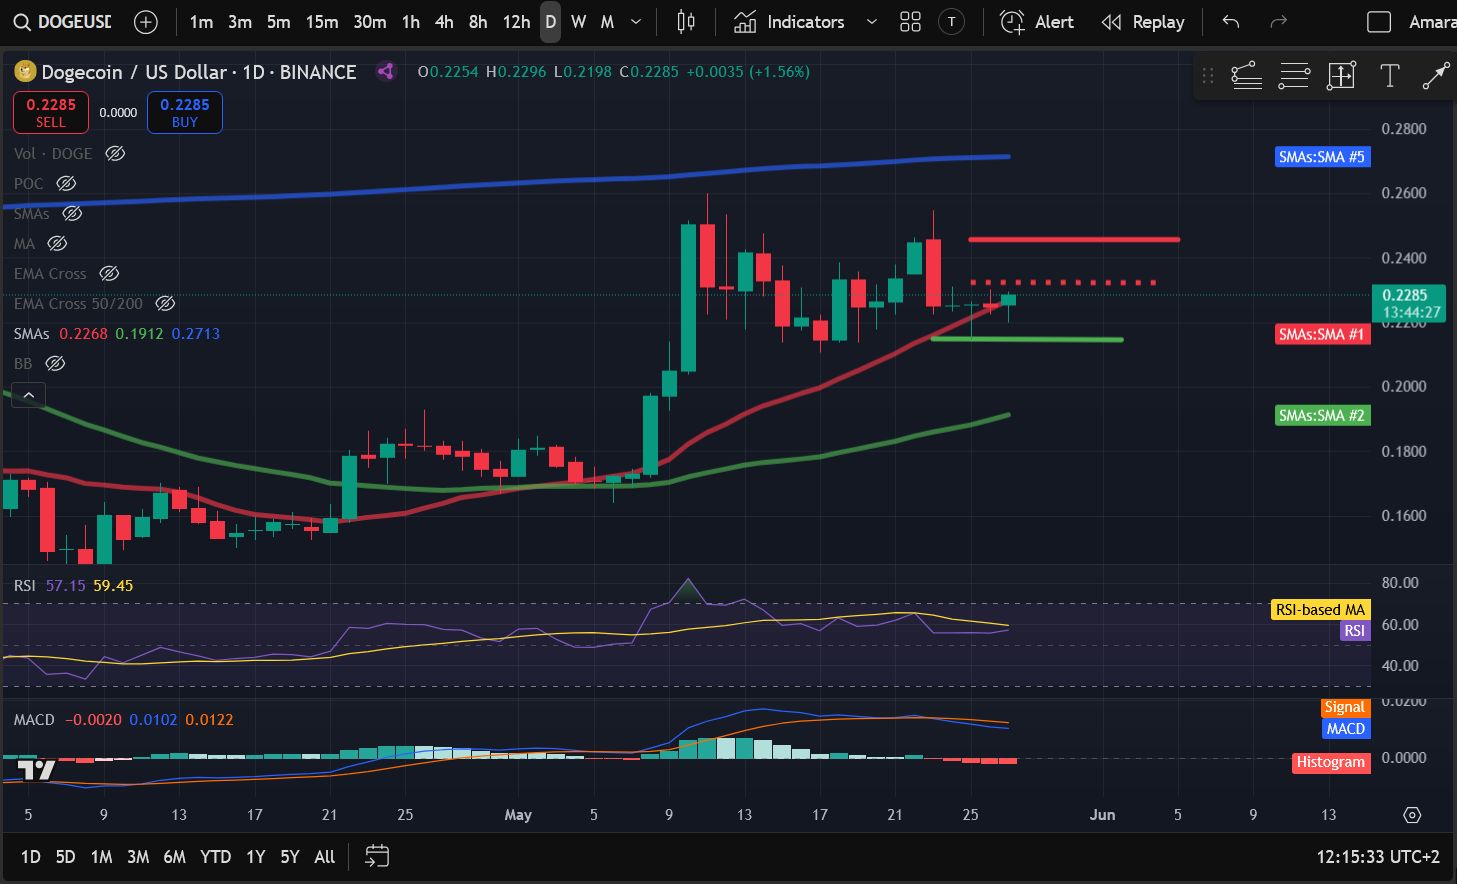Image resolution: width=1457 pixels, height=884 pixels.
Task: Select the 4h timeframe
Action: coord(444,22)
